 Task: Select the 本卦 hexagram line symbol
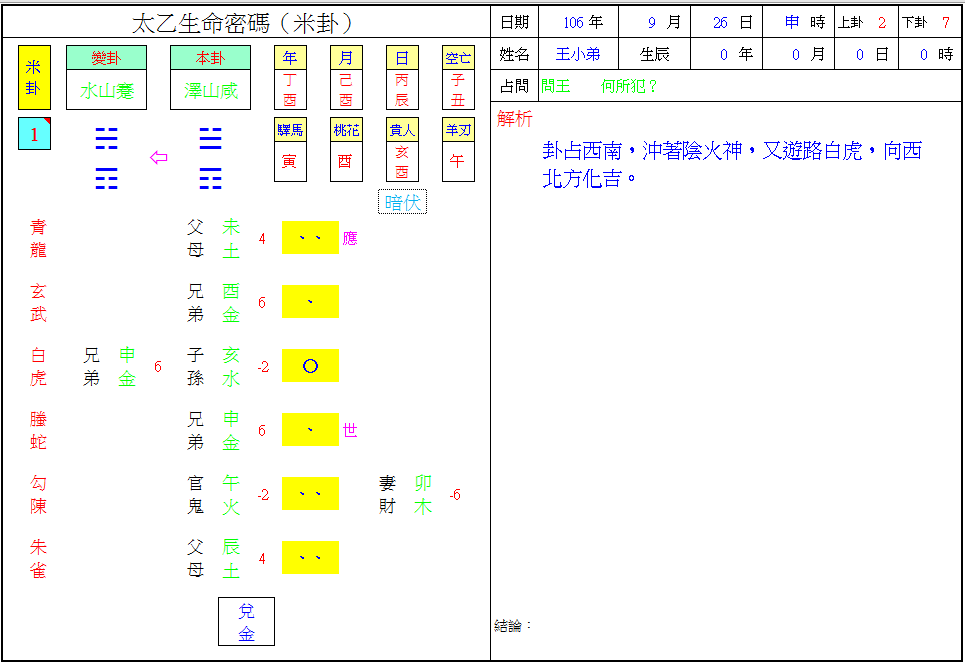click(210, 158)
